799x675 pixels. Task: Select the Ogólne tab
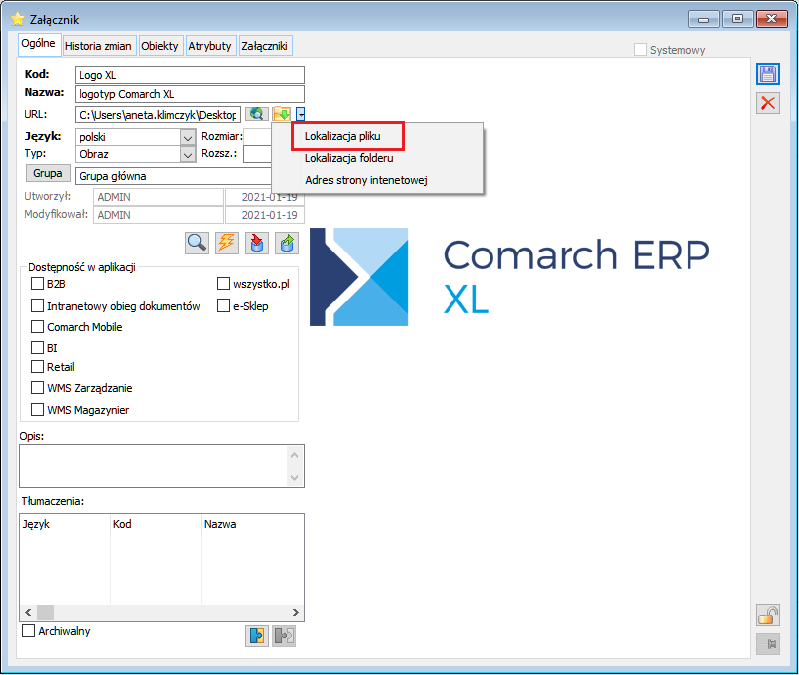[x=39, y=44]
